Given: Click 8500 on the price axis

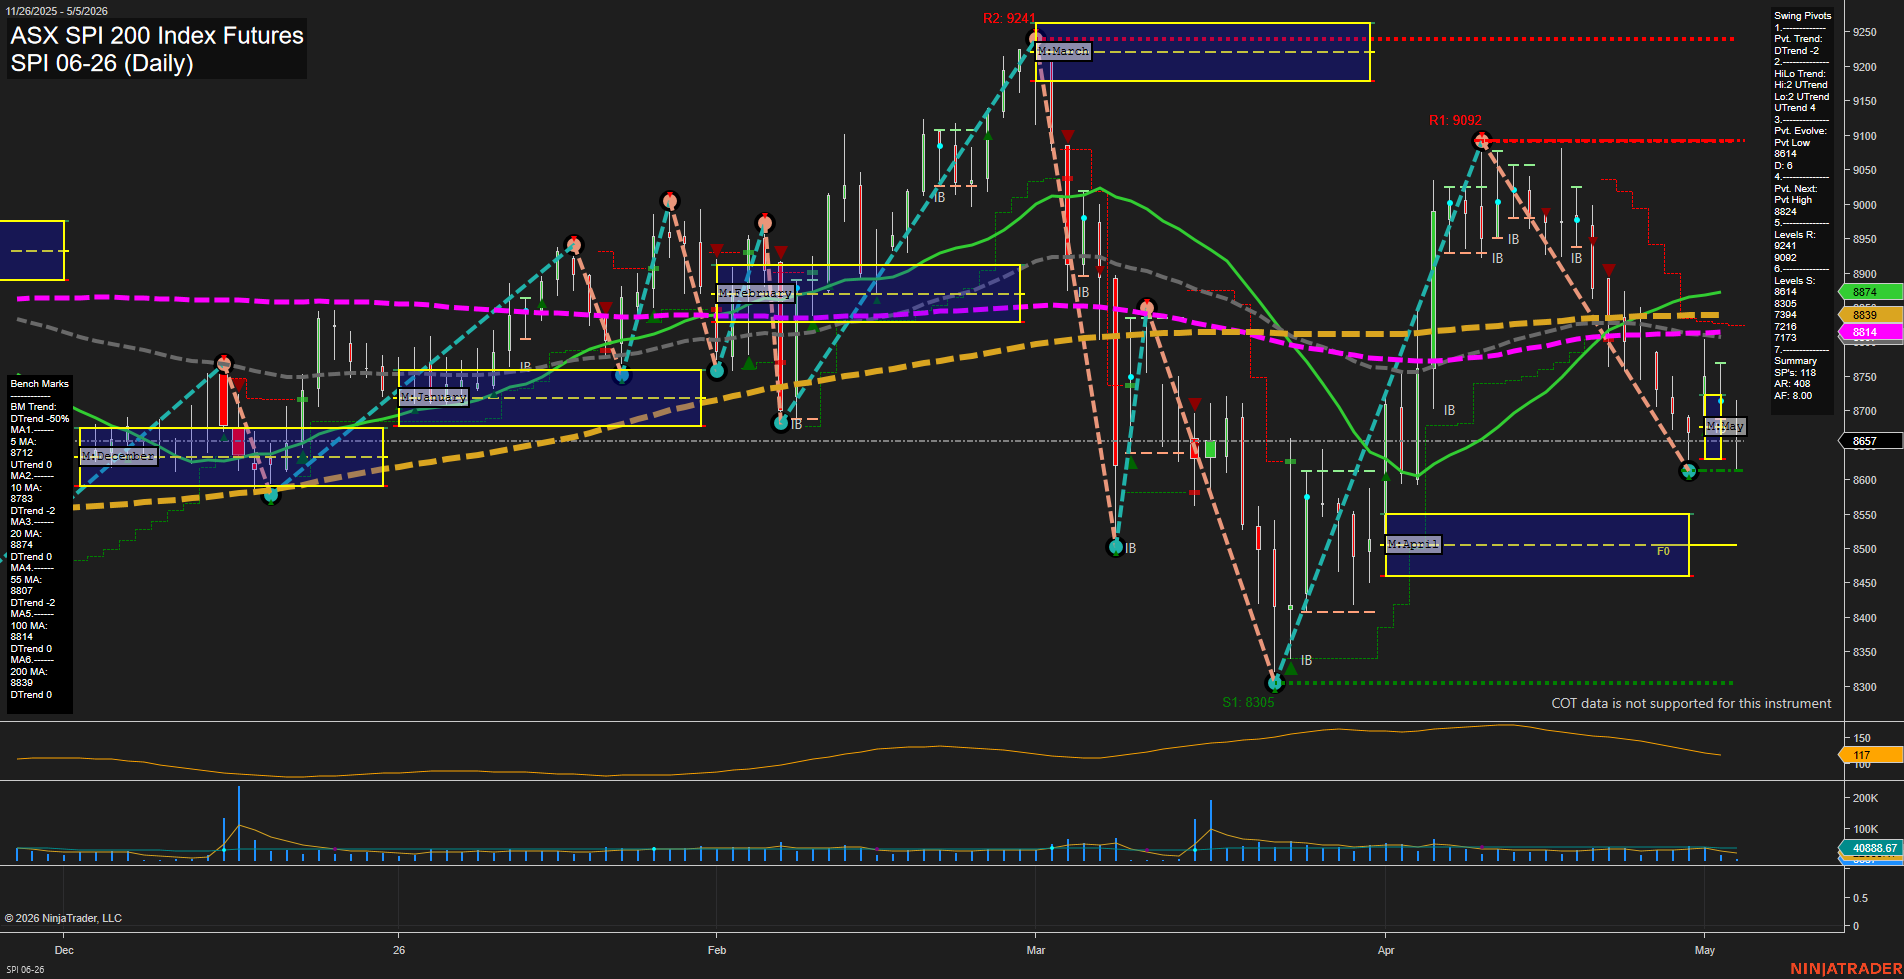Looking at the screenshot, I should point(1864,549).
